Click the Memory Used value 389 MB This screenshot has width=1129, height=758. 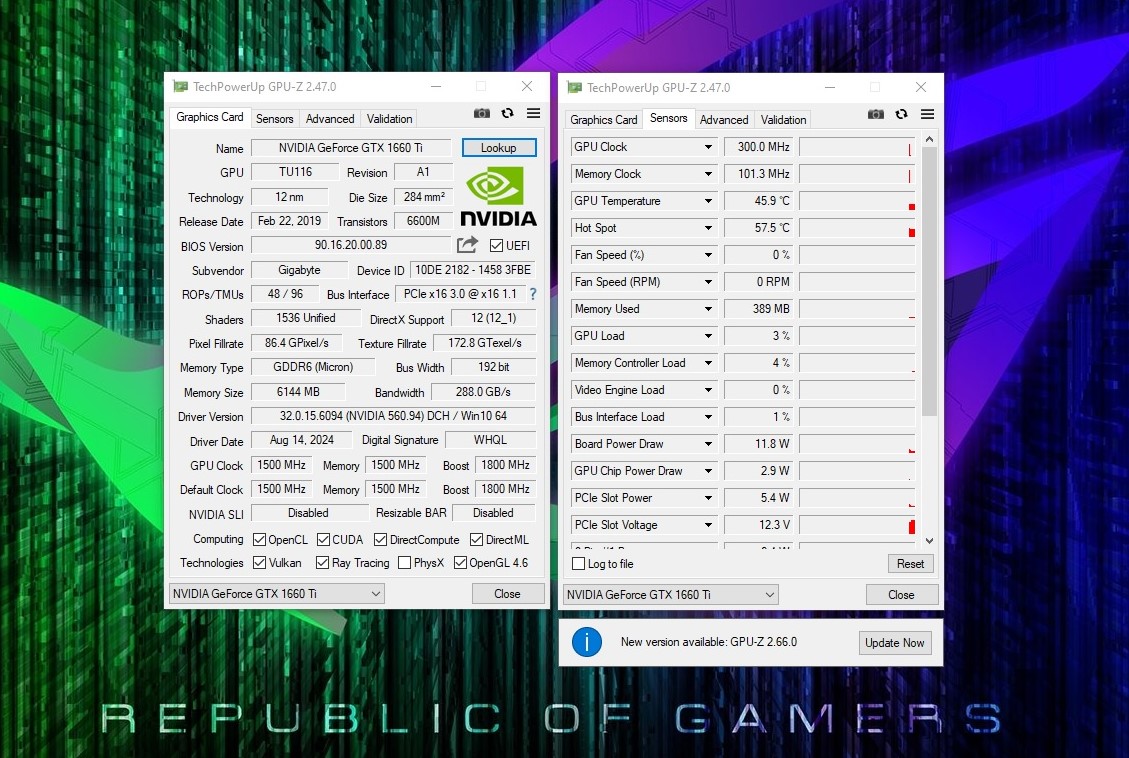click(758, 309)
